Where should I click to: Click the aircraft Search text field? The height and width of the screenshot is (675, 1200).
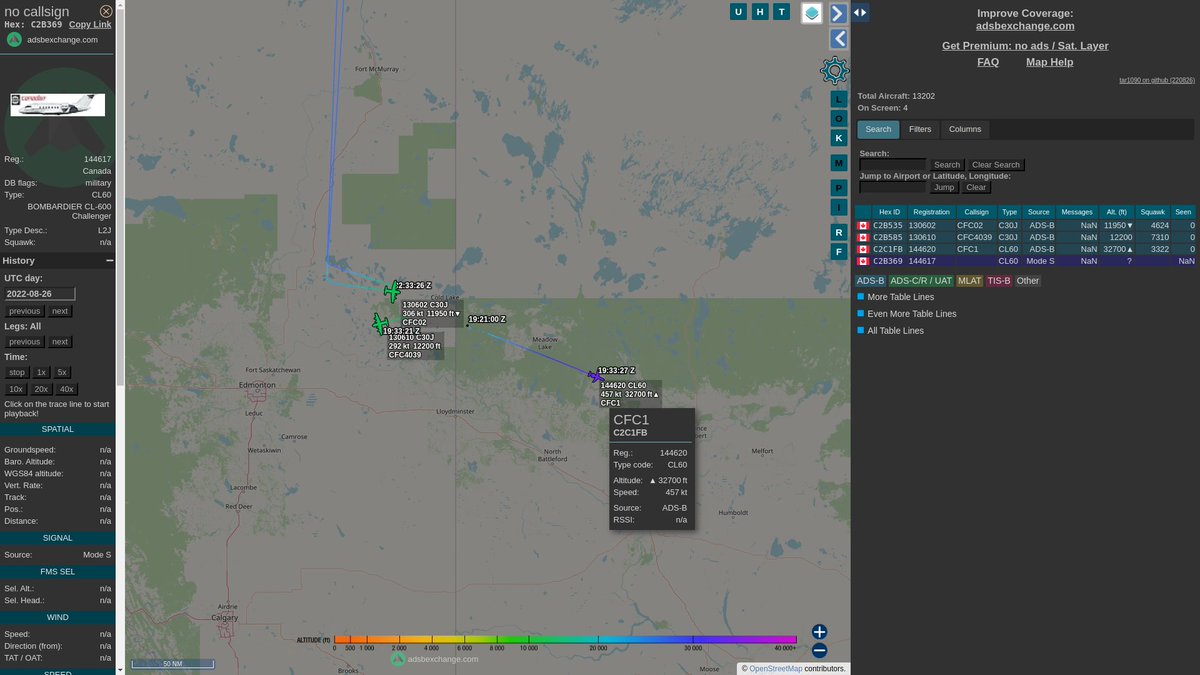(x=893, y=164)
